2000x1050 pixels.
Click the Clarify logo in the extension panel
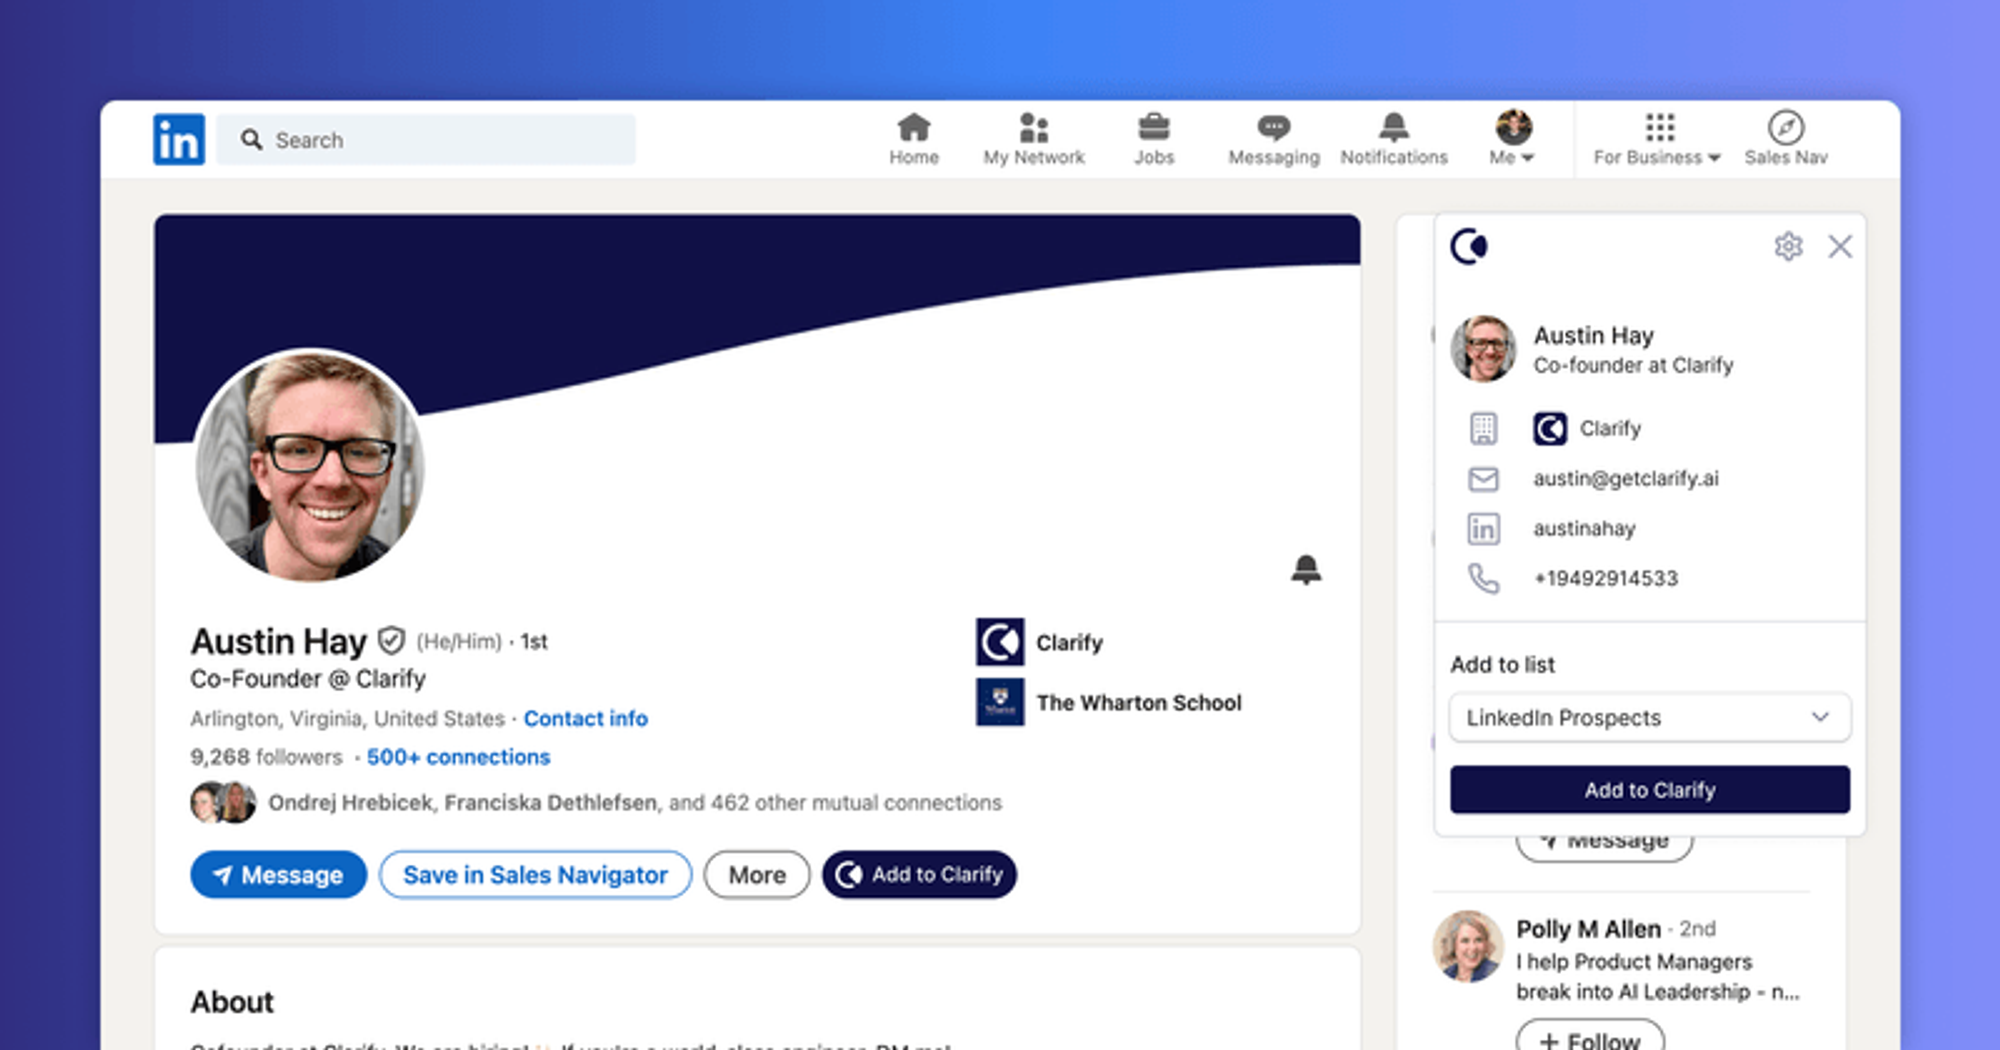(1469, 246)
